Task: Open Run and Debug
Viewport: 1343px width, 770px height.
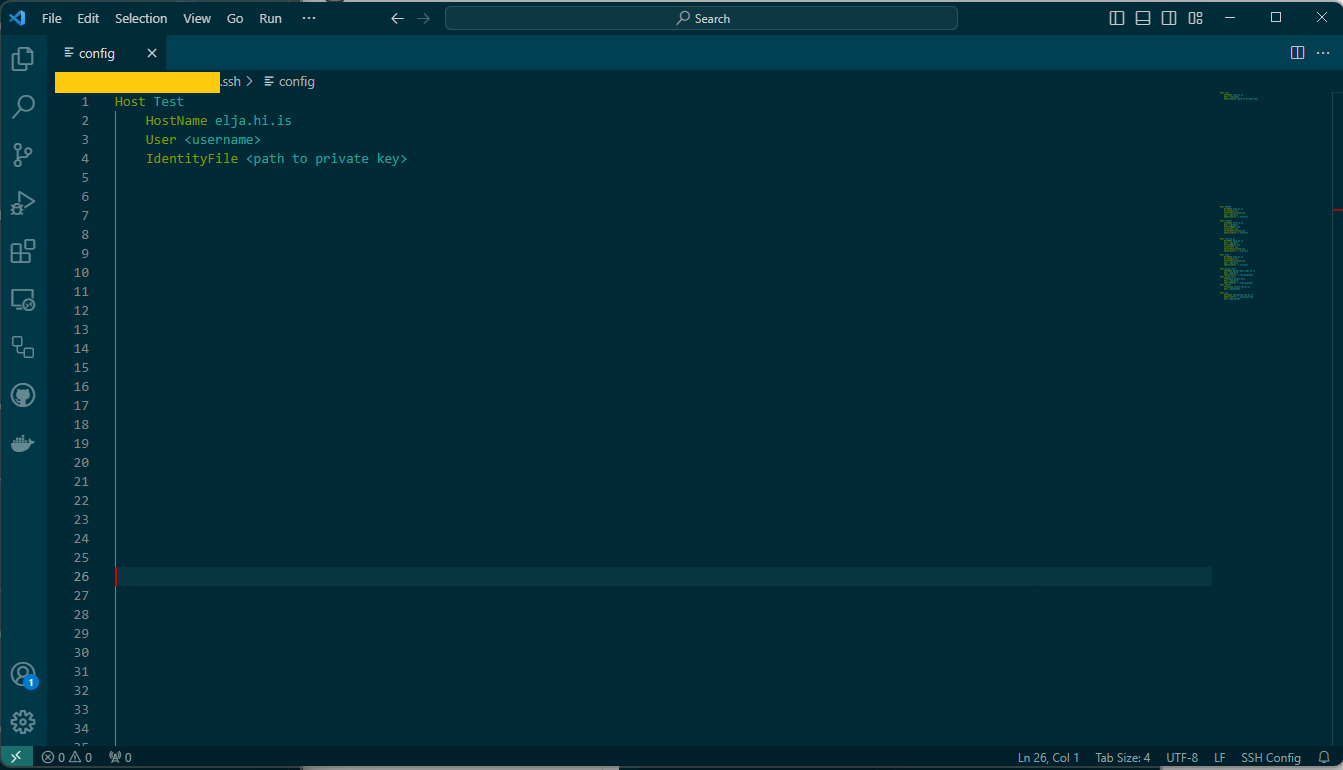Action: 23,203
